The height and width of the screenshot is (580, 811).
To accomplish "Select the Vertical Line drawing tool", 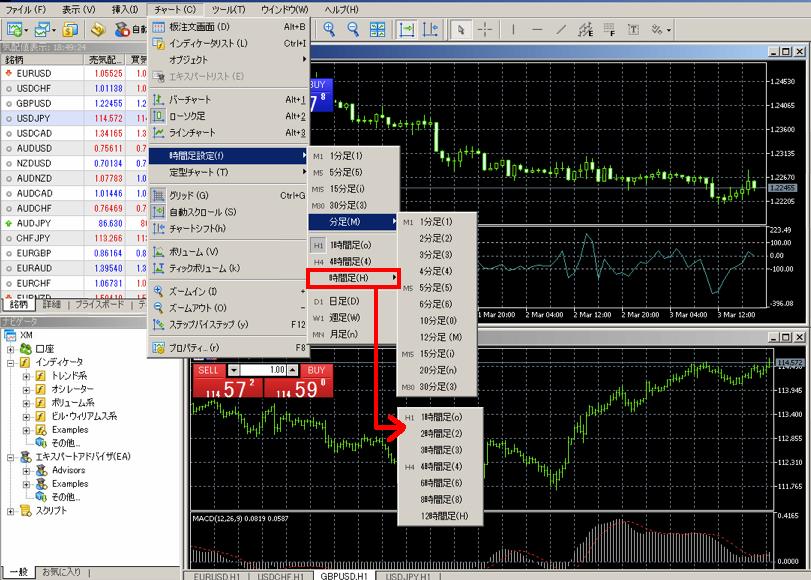I will [x=513, y=29].
